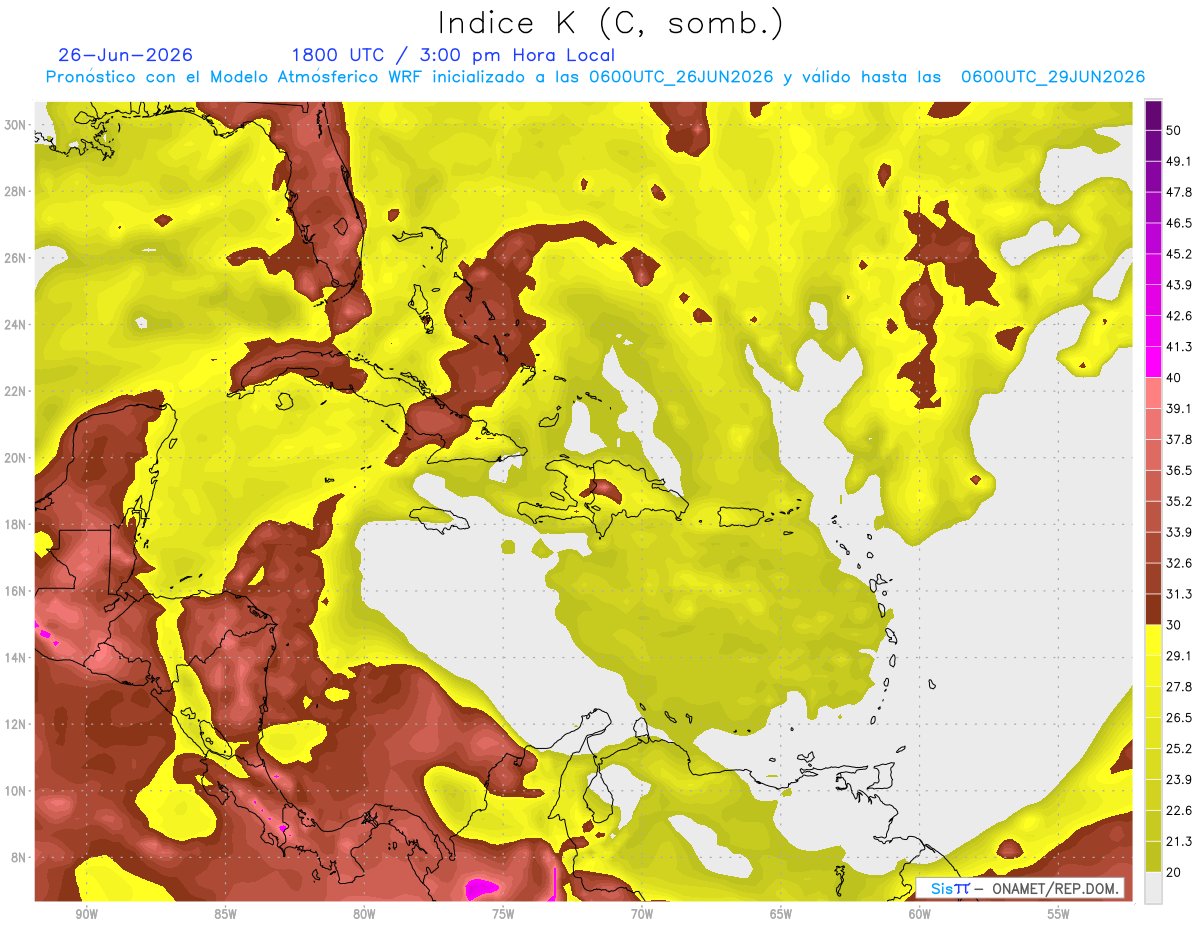Click the latitude label "30N"
The width and height of the screenshot is (1200, 927).
coord(15,125)
